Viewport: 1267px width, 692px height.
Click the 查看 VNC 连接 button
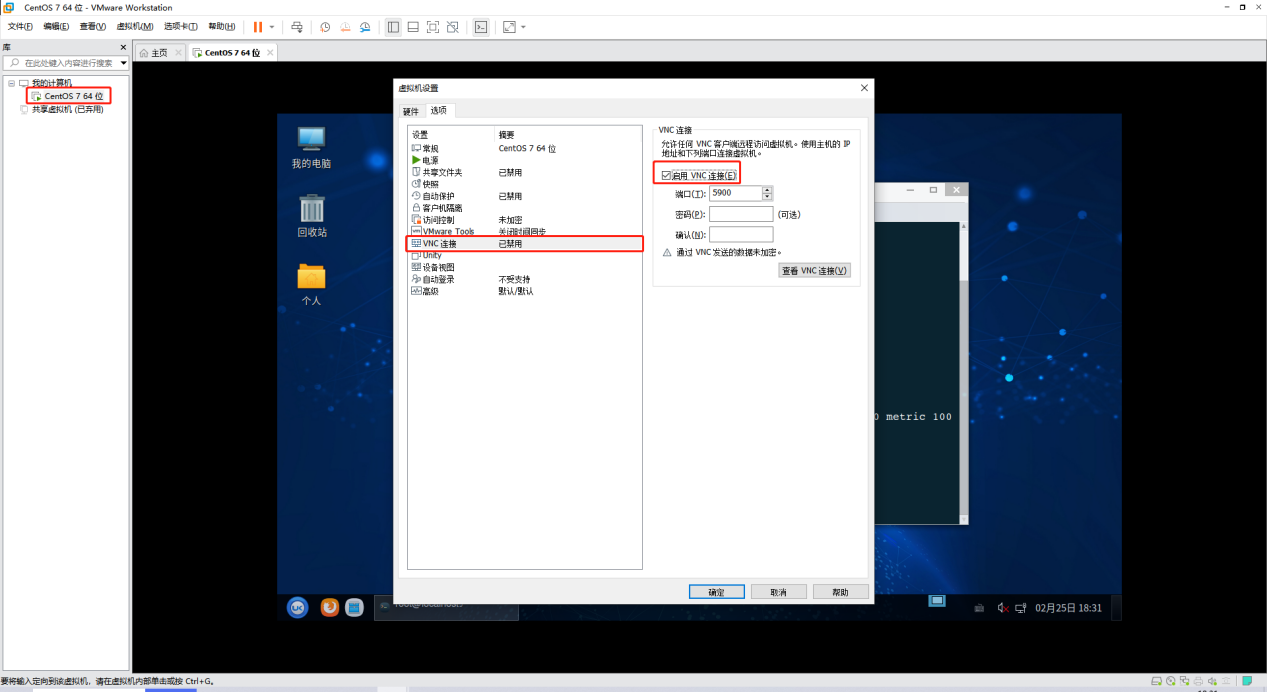click(x=814, y=271)
